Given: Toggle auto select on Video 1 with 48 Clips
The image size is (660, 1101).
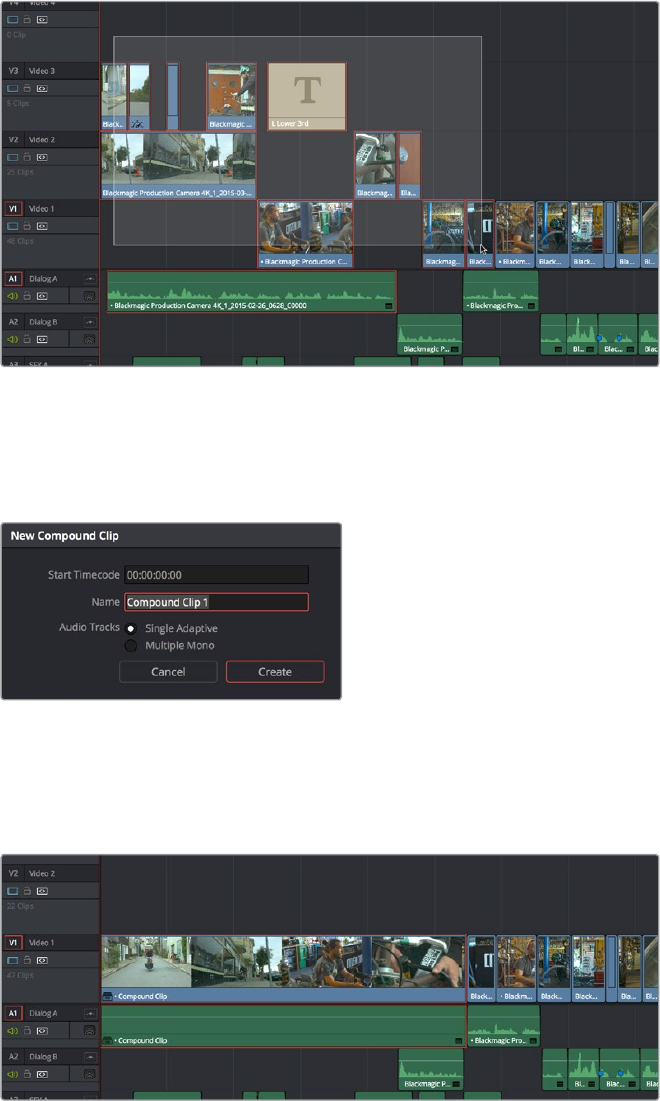Looking at the screenshot, I should tap(42, 226).
